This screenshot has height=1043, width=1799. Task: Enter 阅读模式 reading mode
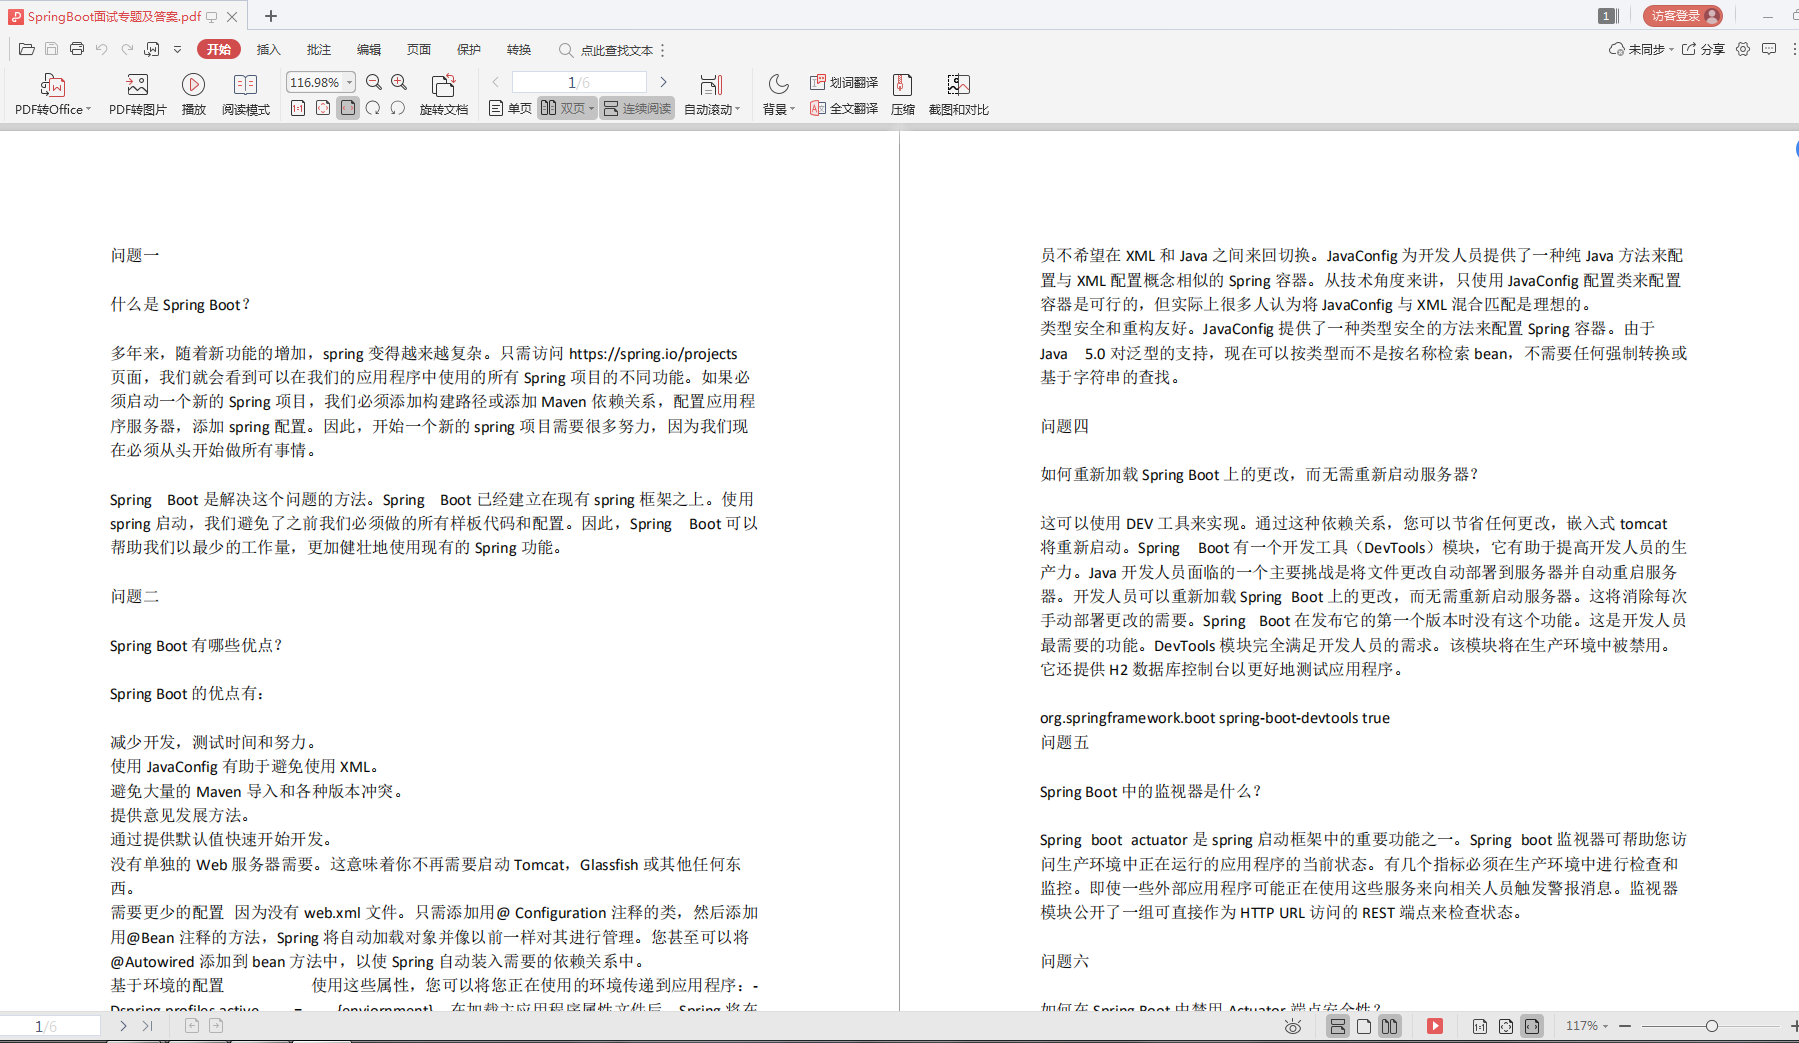point(246,94)
